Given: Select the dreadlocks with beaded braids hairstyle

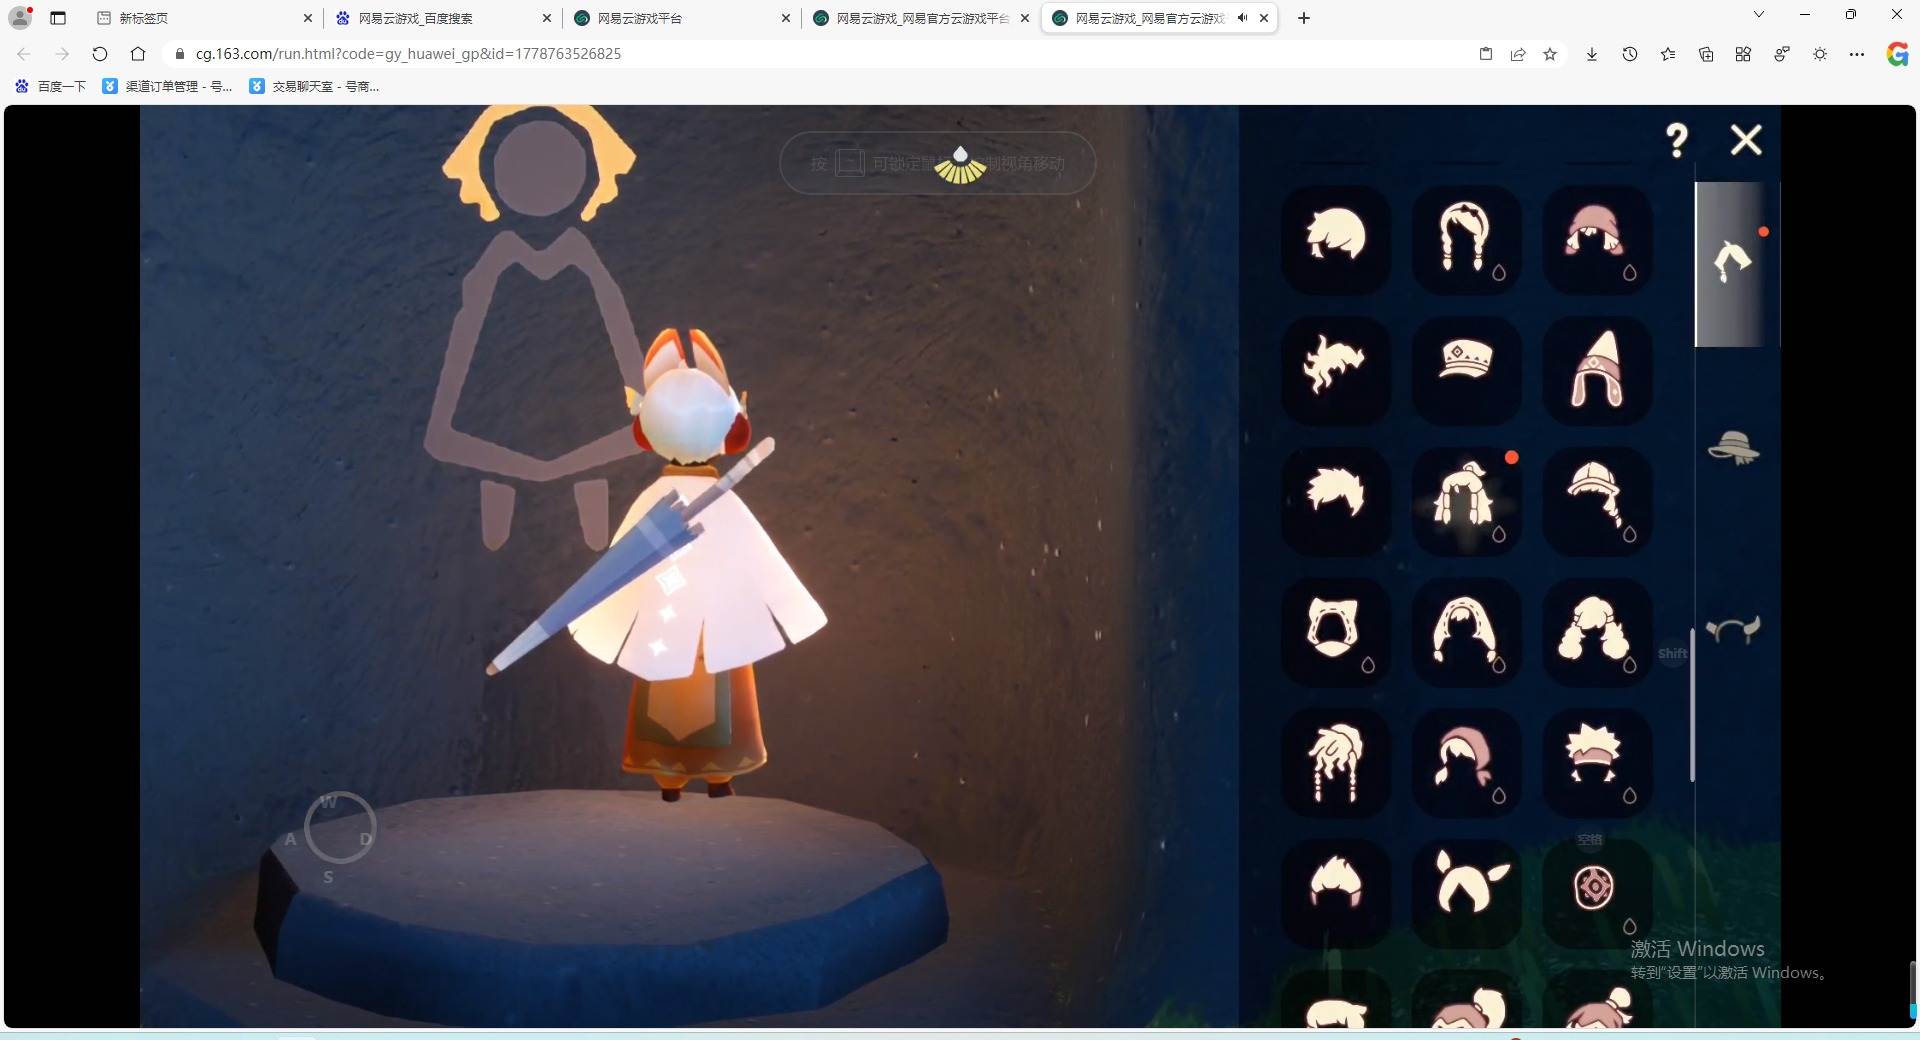Looking at the screenshot, I should click(x=1336, y=763).
